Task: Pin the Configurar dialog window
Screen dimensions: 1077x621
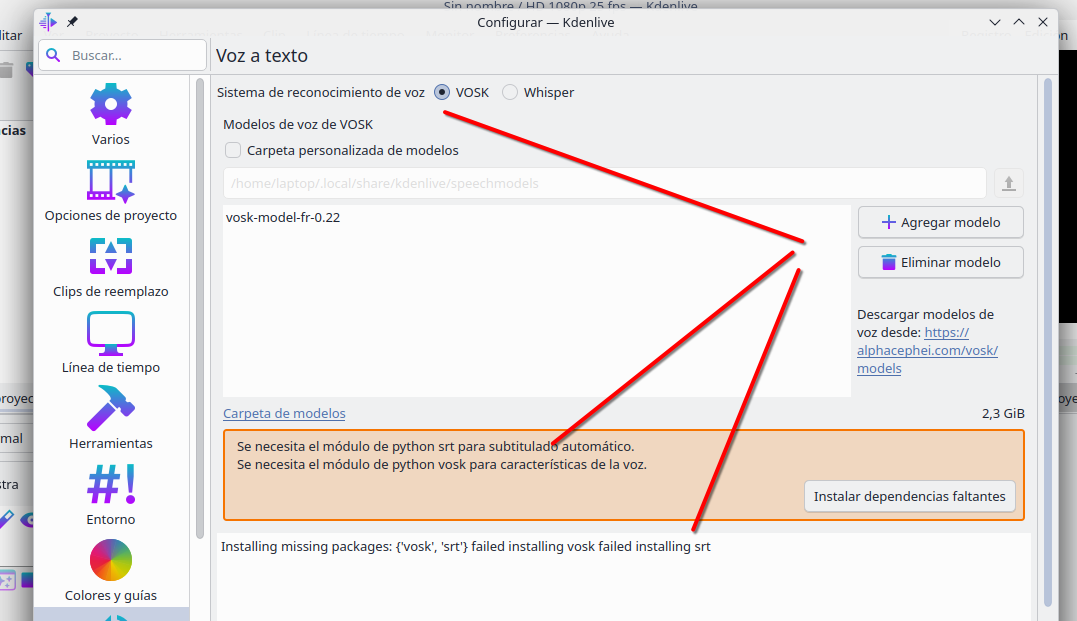Action: coord(72,22)
